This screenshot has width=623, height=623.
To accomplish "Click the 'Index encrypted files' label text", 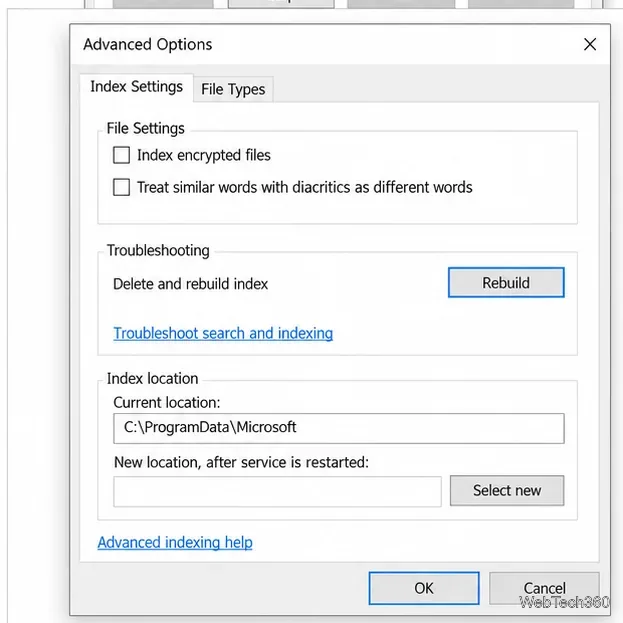I will click(204, 155).
